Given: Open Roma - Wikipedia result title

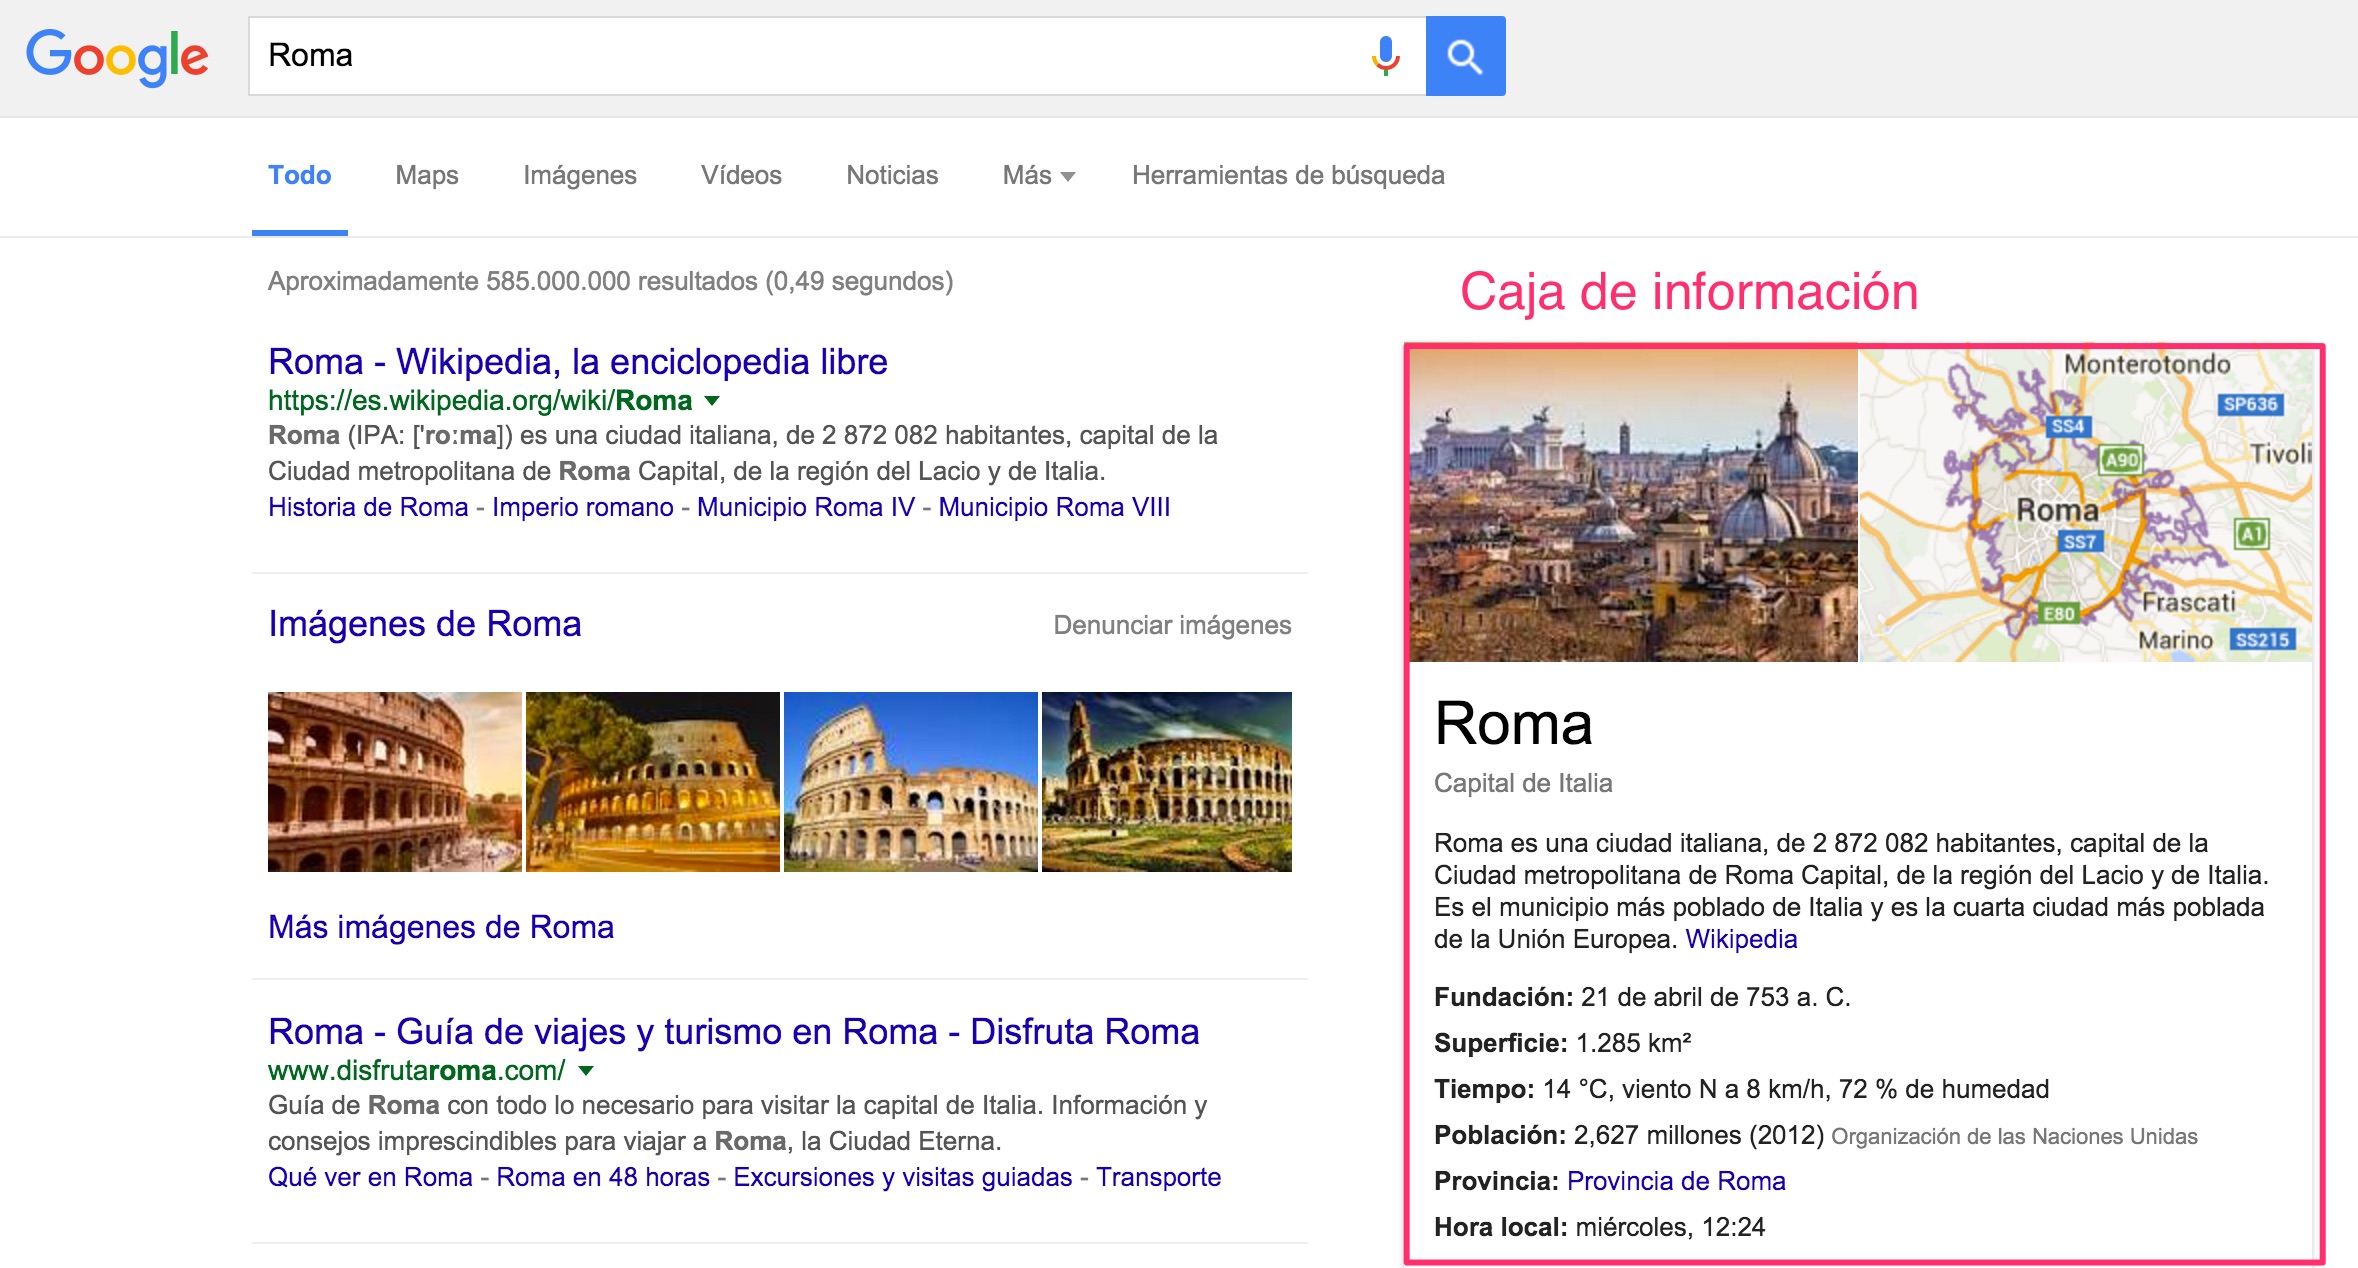Looking at the screenshot, I should tap(578, 361).
